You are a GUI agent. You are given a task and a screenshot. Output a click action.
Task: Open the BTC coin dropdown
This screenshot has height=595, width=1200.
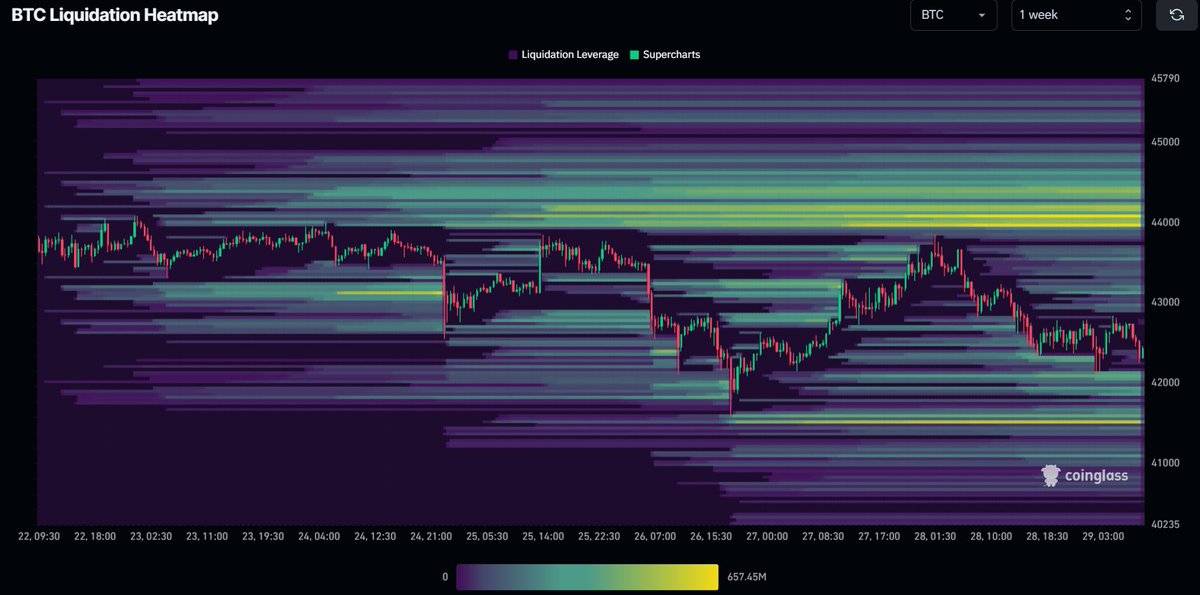(x=953, y=15)
